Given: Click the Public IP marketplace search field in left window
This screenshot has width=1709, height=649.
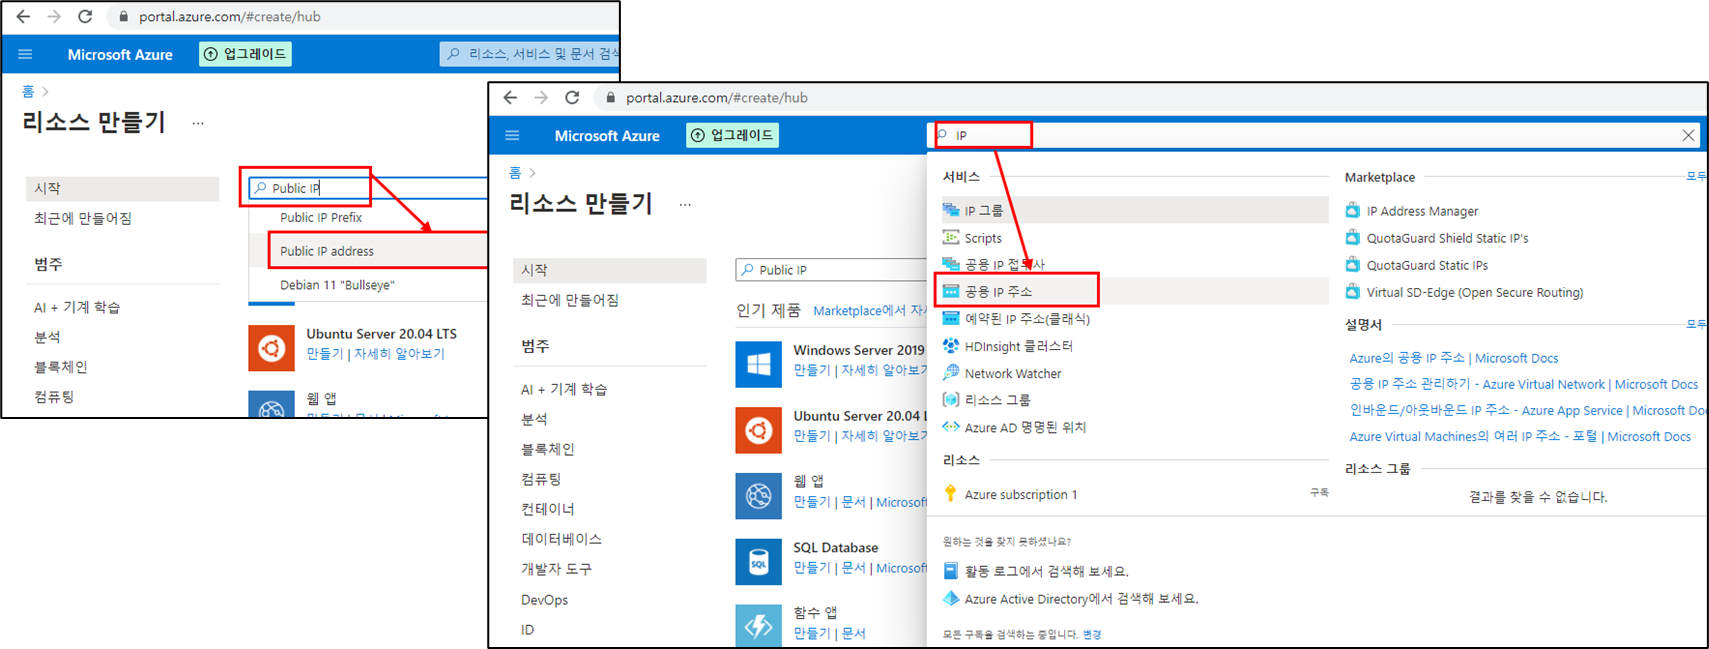Looking at the screenshot, I should 370,188.
